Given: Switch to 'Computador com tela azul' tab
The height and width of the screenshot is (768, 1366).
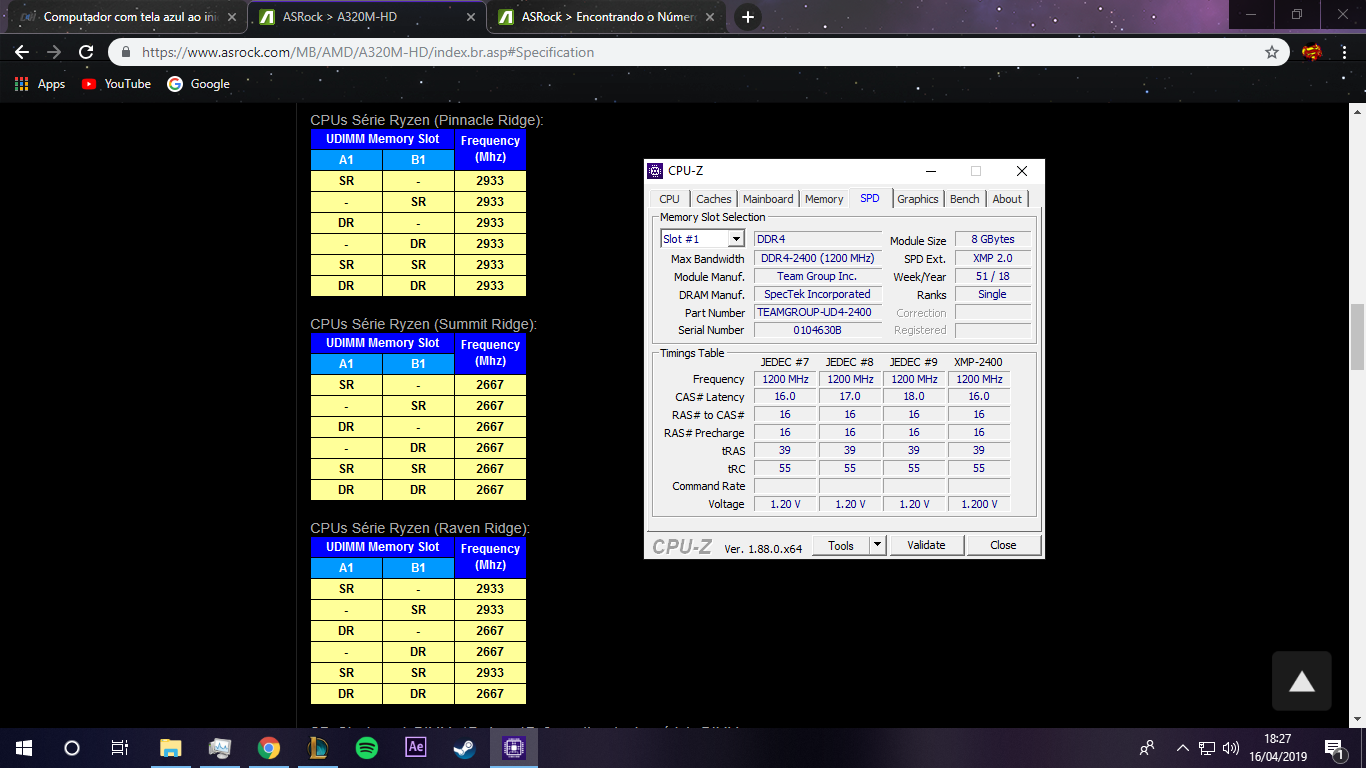Looking at the screenshot, I should [x=126, y=17].
